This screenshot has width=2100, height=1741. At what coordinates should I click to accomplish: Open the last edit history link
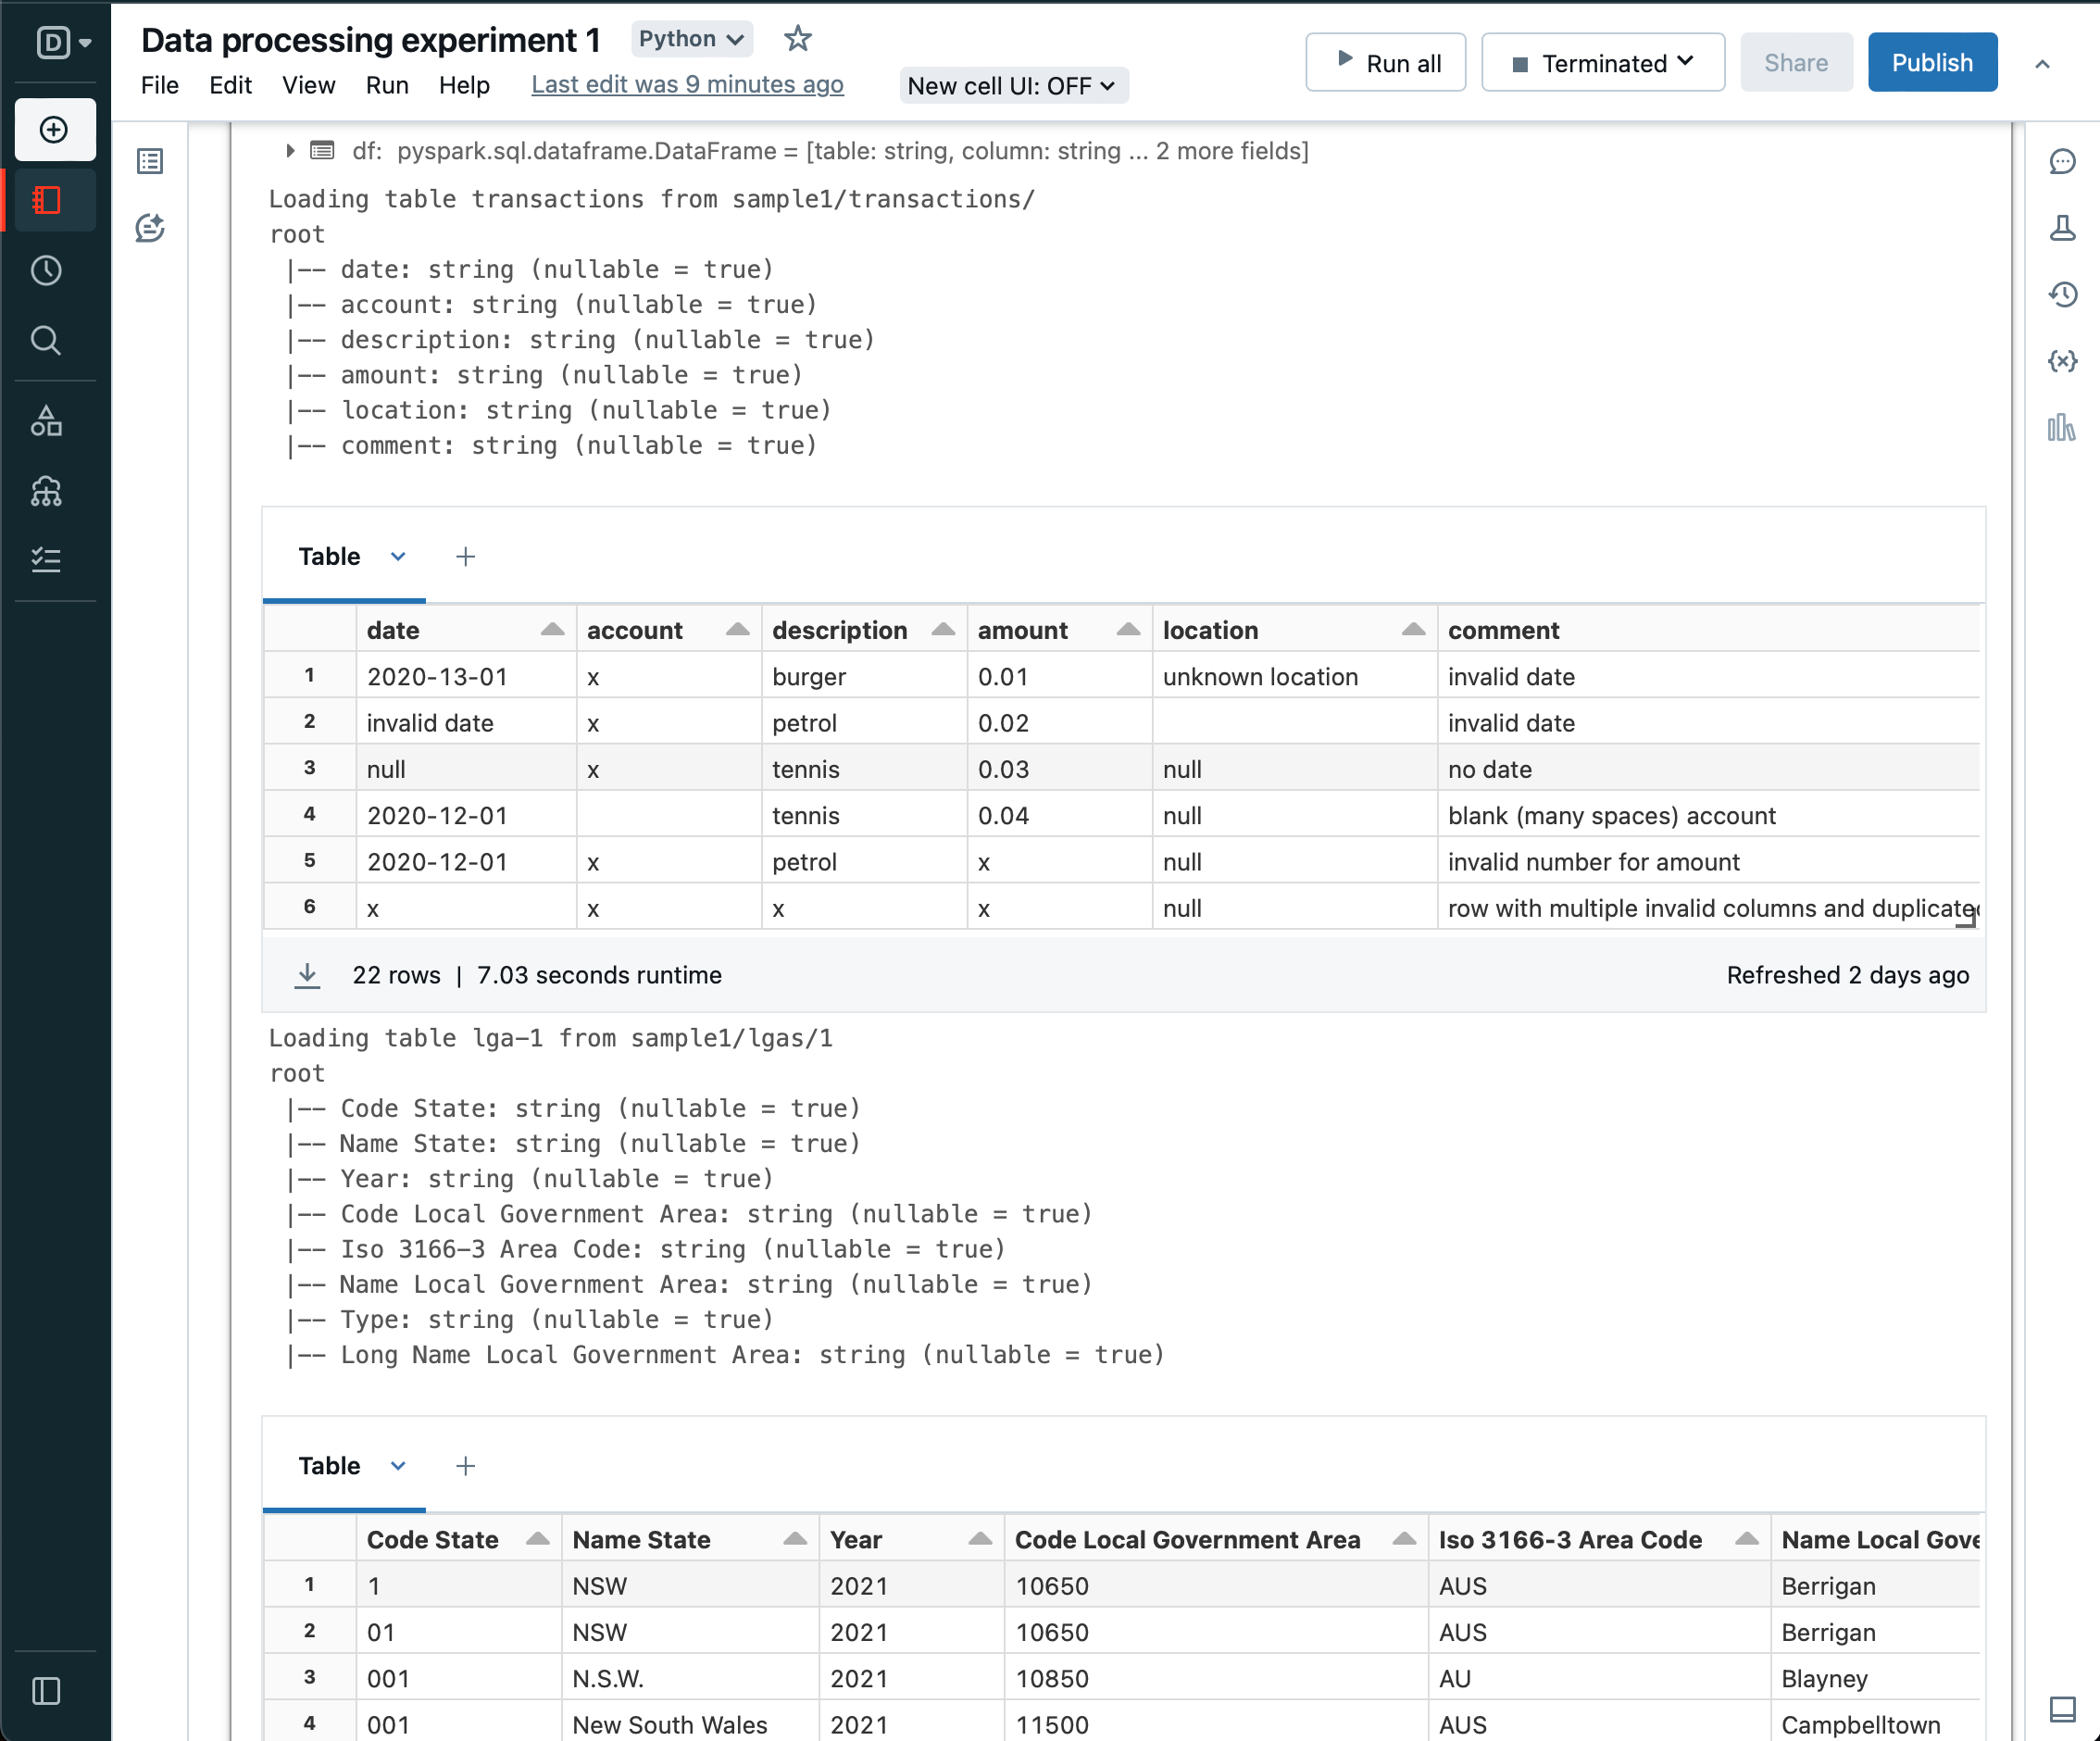point(687,85)
